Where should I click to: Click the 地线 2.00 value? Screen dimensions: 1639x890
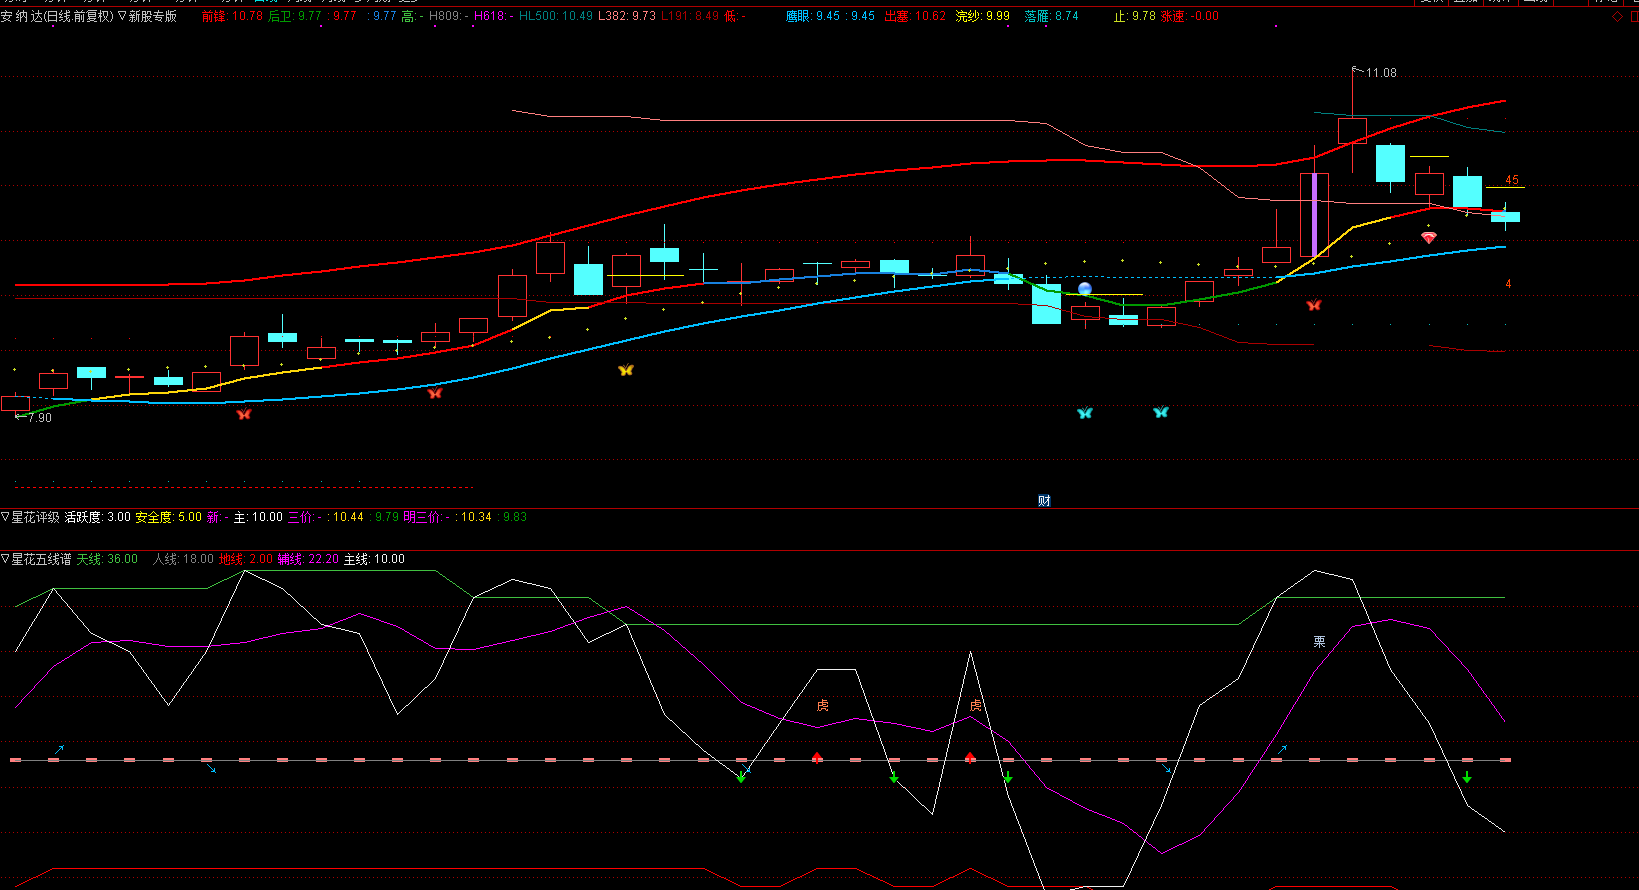pyautogui.click(x=246, y=559)
